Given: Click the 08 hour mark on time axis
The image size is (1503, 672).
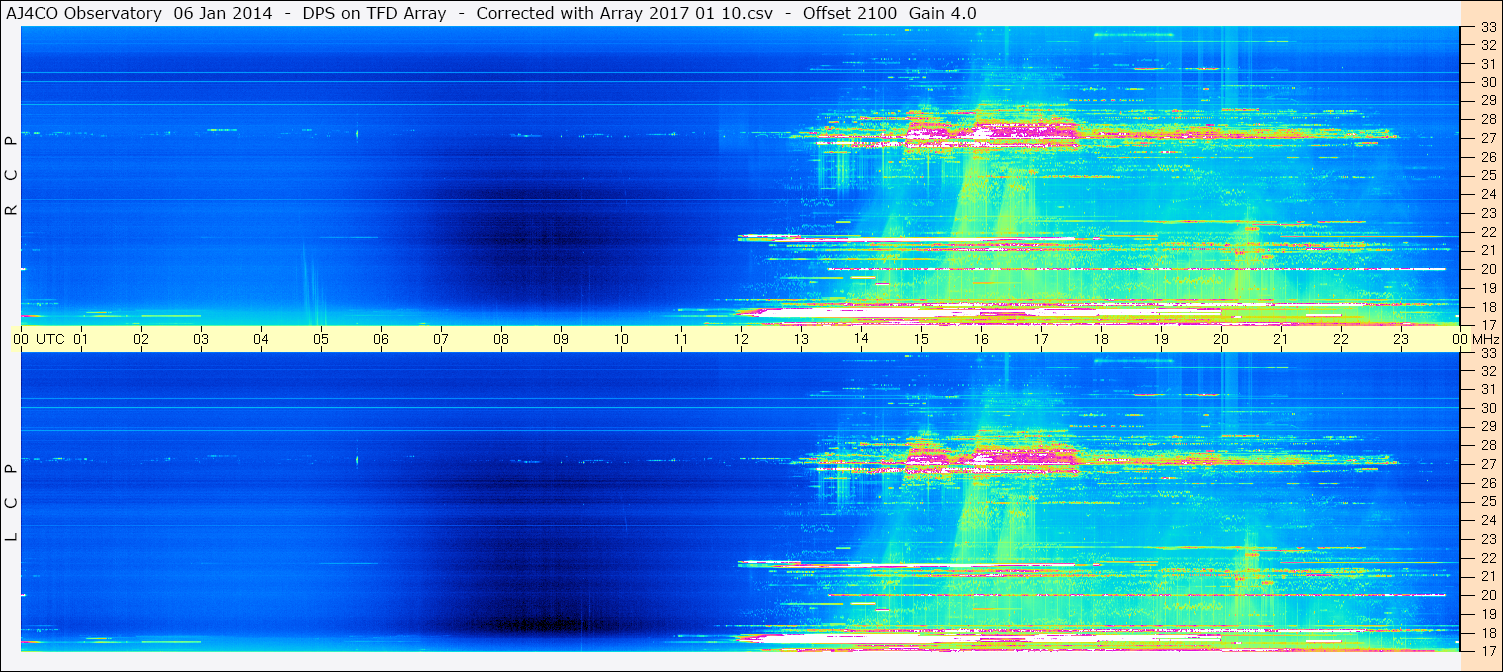Looking at the screenshot, I should [x=501, y=339].
